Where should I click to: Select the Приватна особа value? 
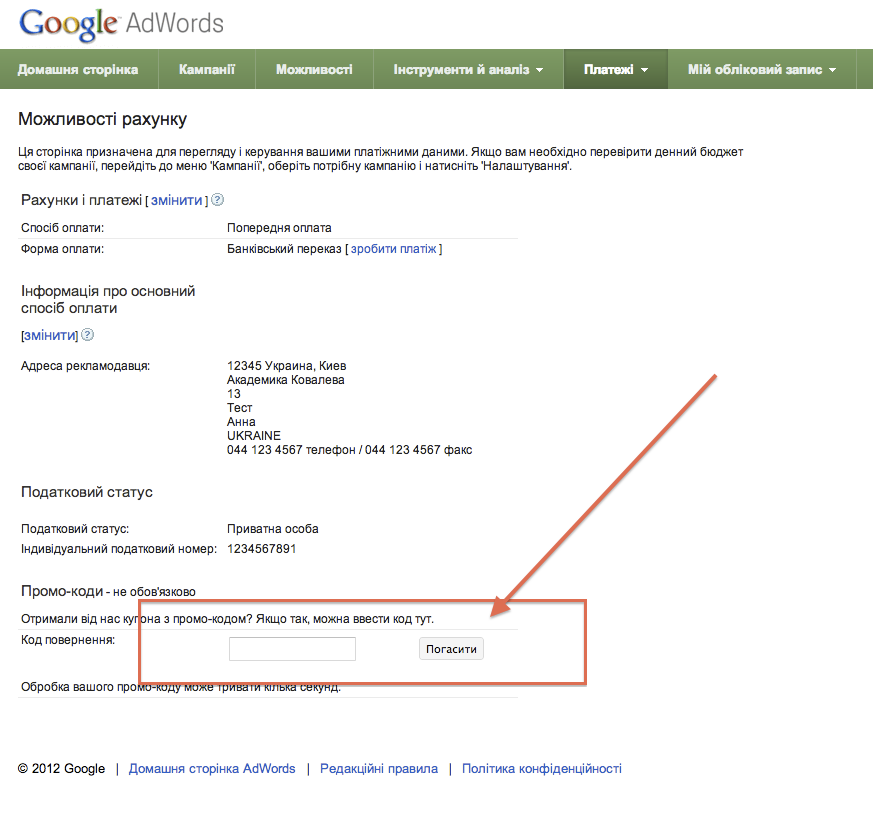[x=273, y=529]
